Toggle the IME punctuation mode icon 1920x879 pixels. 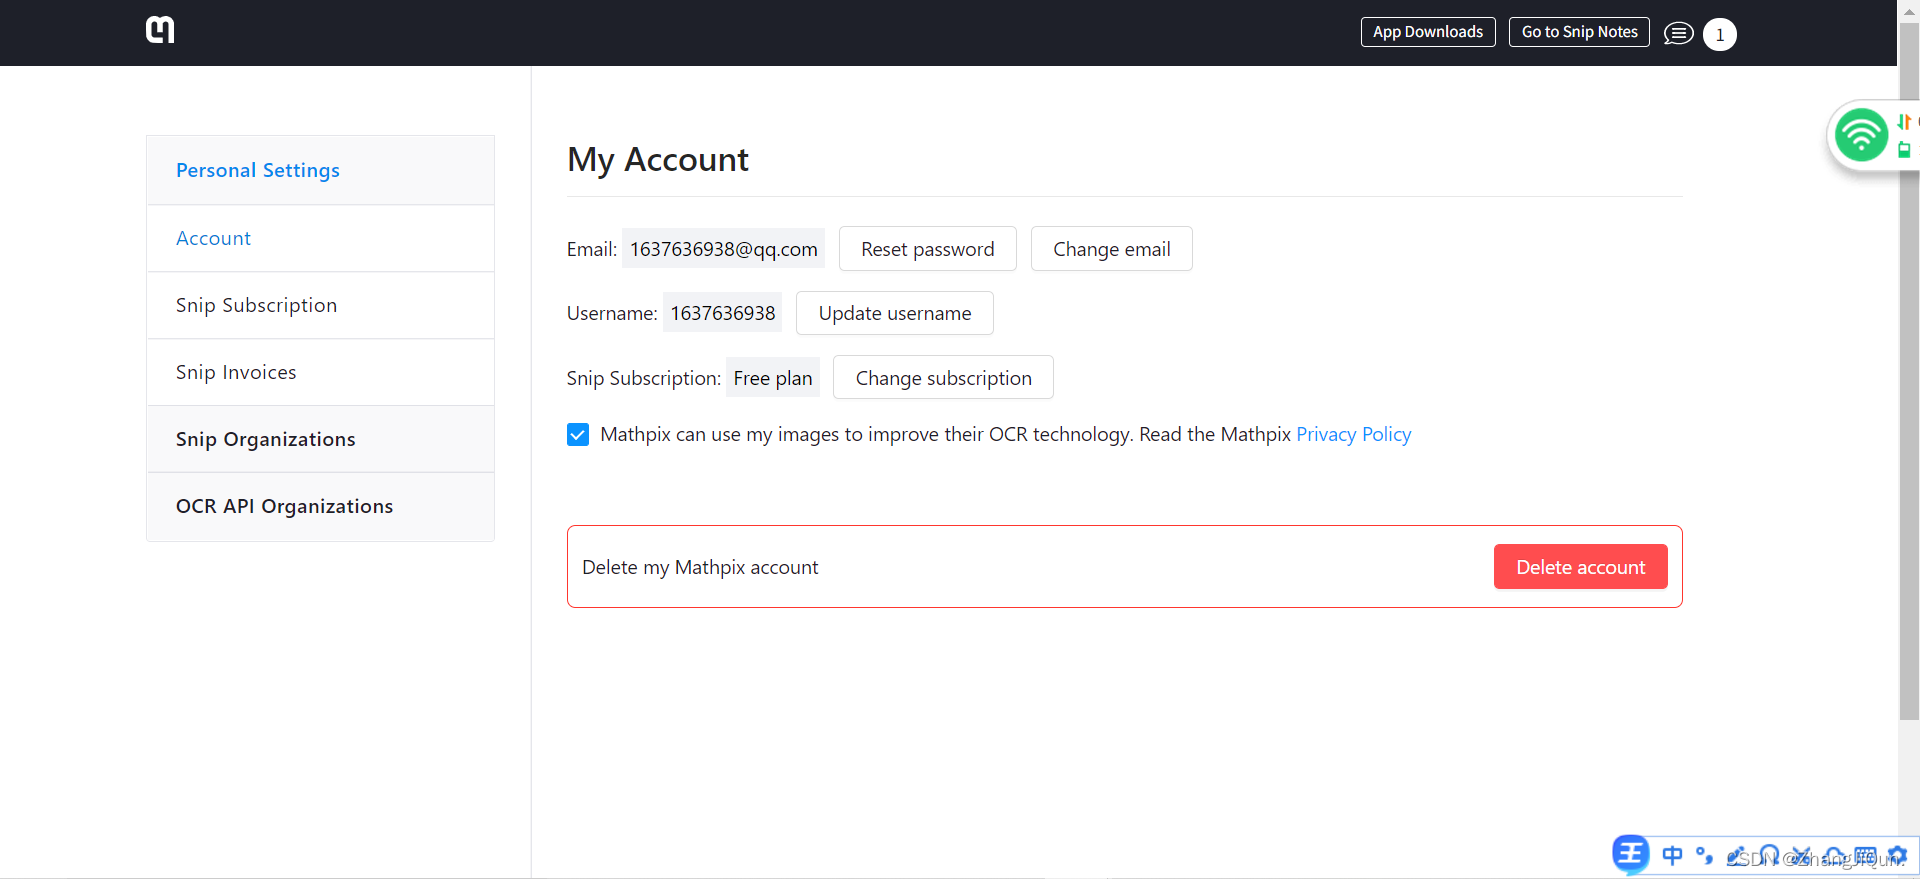1705,856
